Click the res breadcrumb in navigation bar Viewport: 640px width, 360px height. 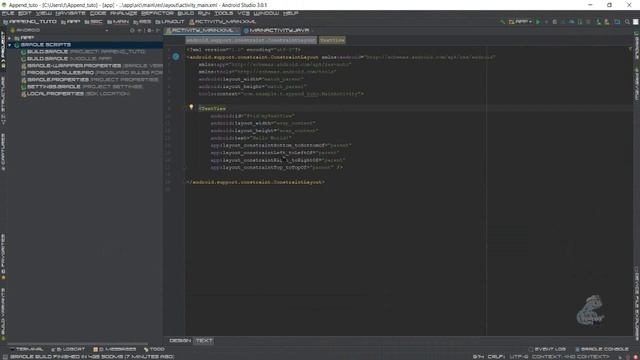tap(142, 22)
